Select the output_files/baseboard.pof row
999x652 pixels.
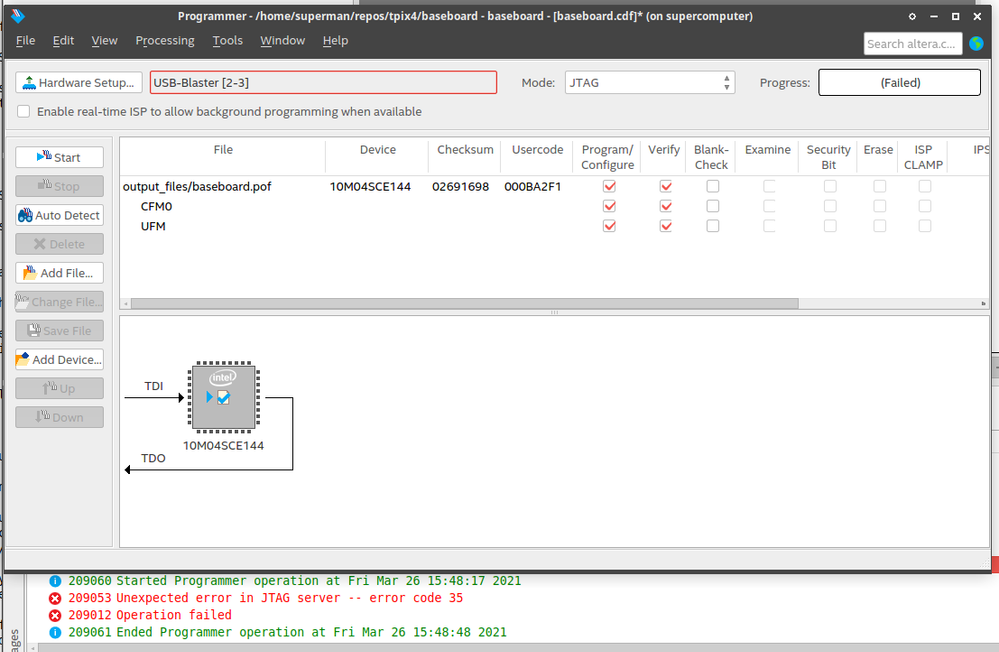(197, 186)
